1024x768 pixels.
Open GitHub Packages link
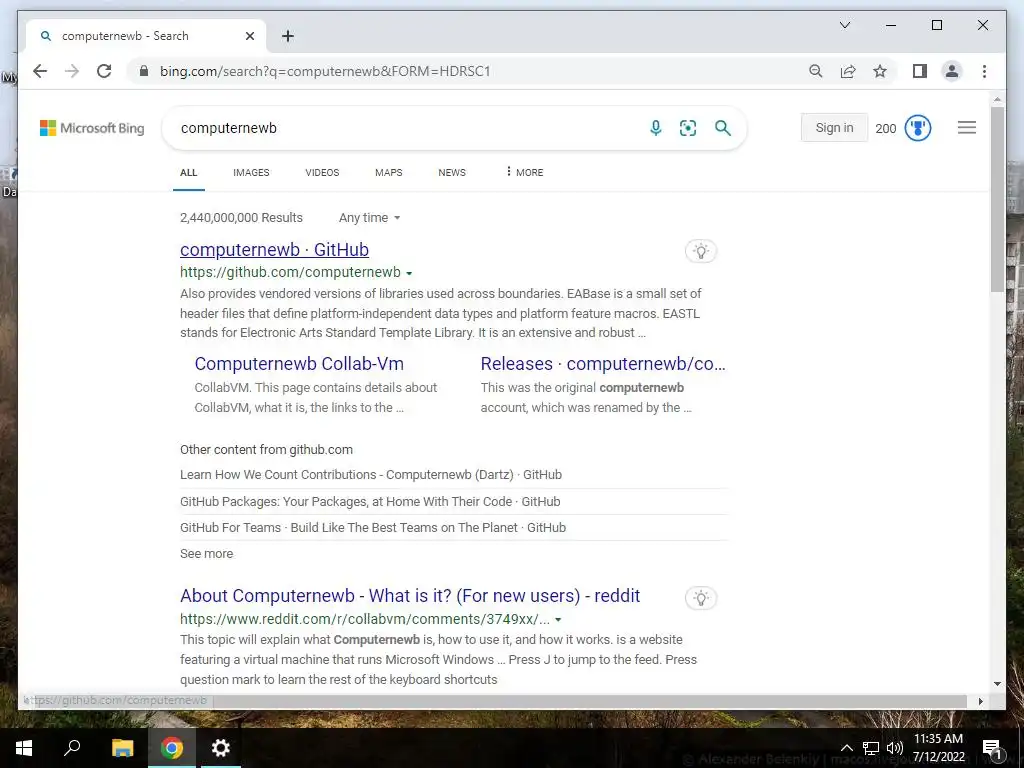[x=370, y=502]
